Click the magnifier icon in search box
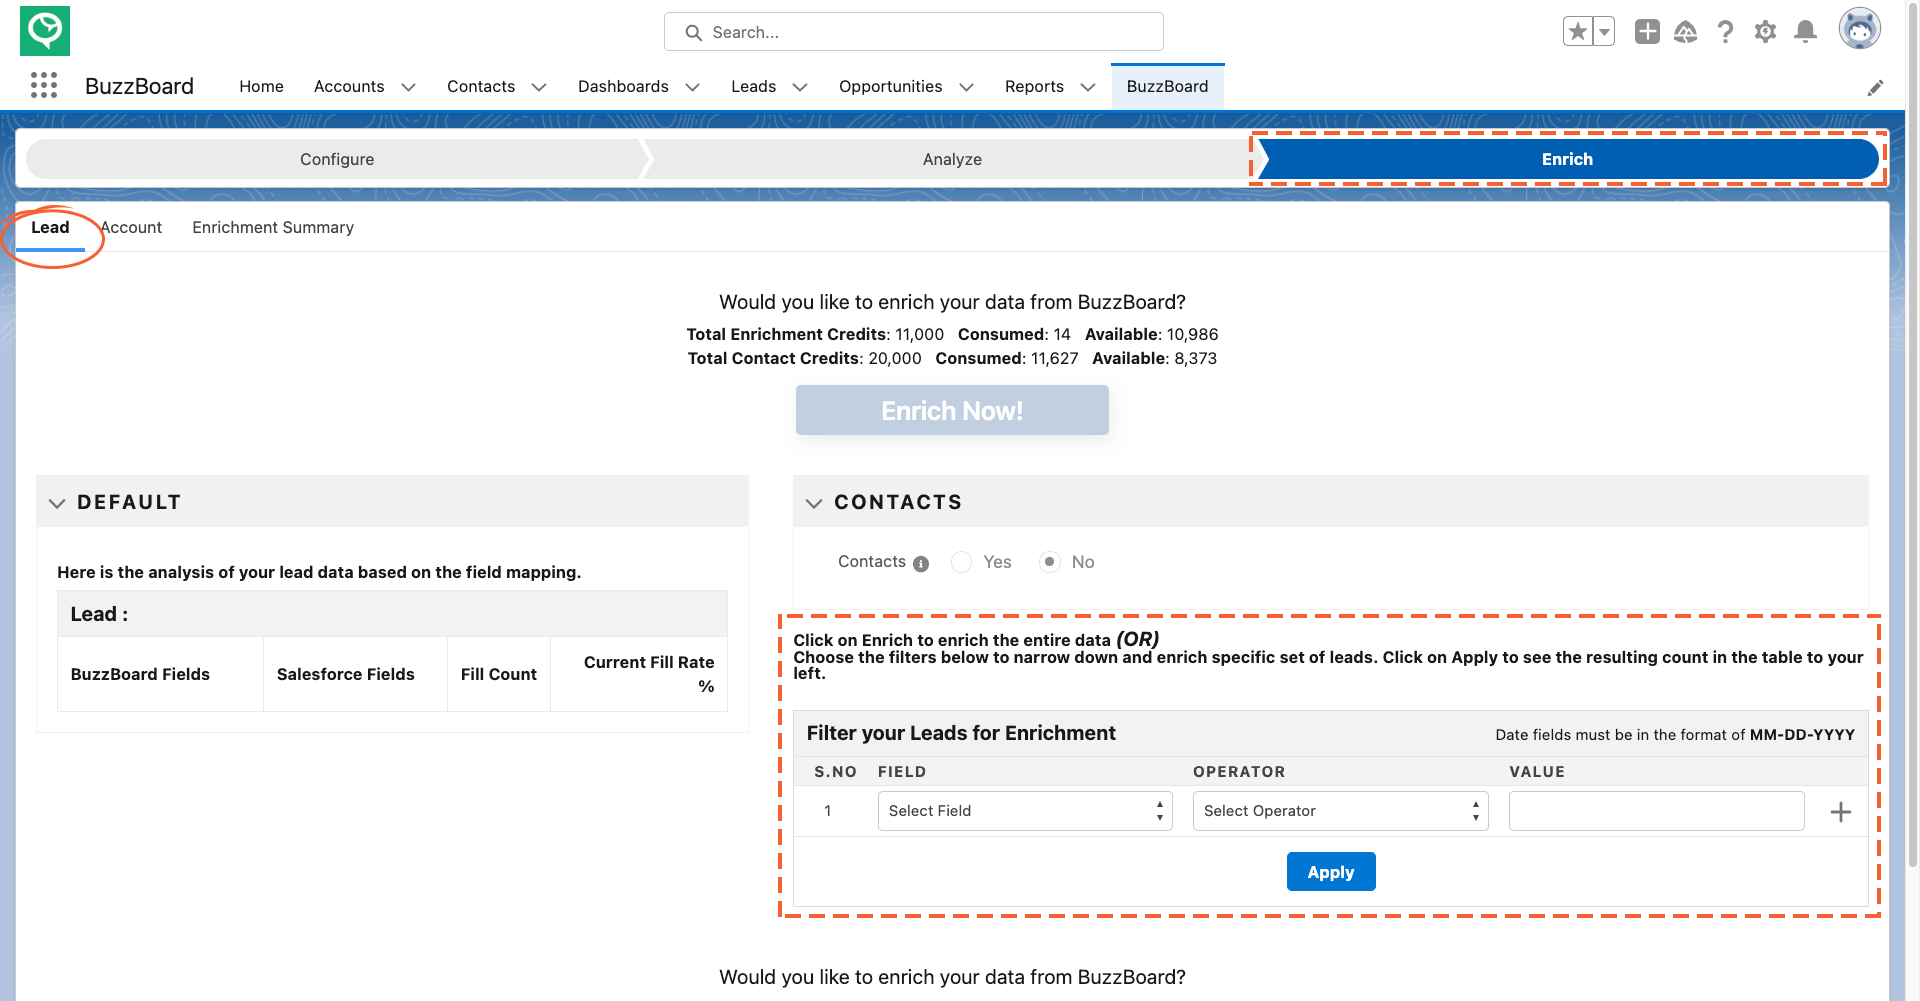 [693, 33]
